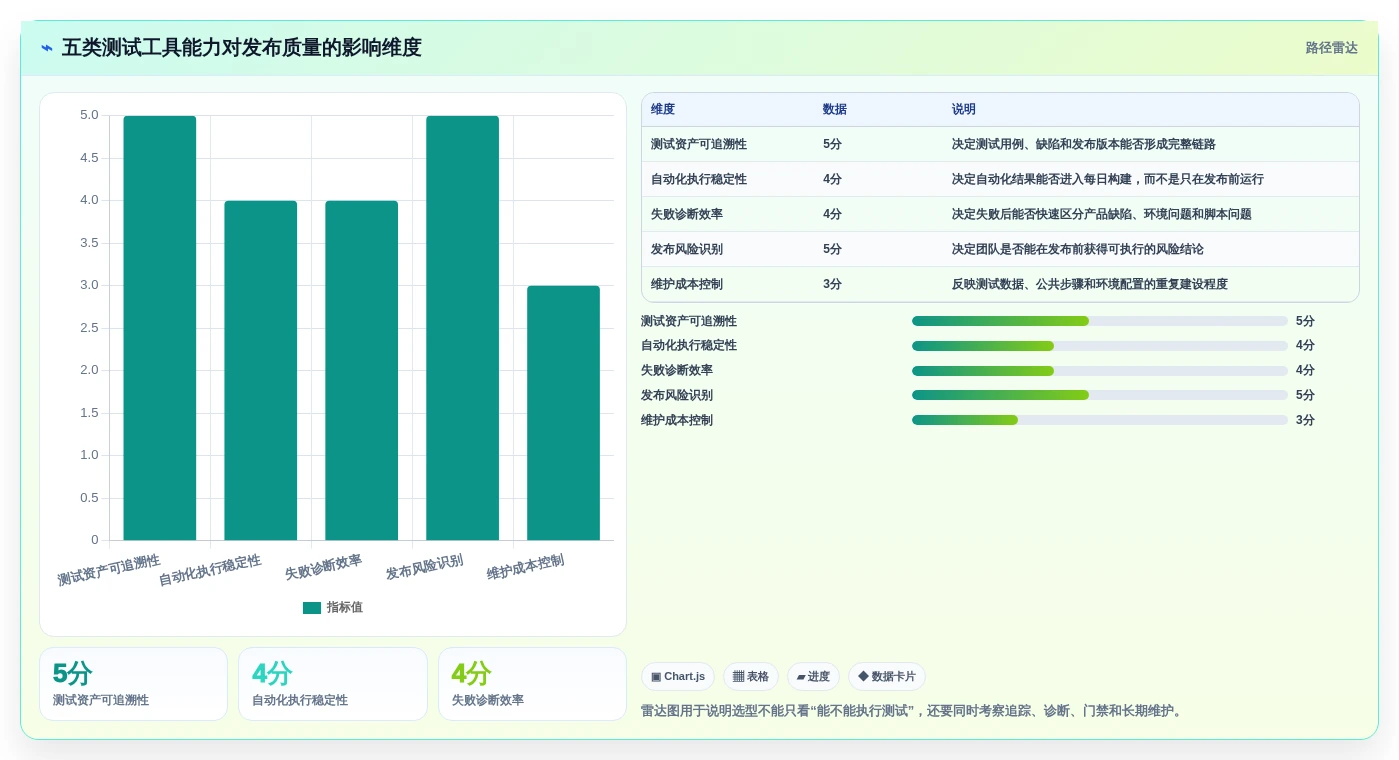
Task: Click description 决定团队是否能在发布前获得可执行的风险结论
Action: (x=1078, y=249)
